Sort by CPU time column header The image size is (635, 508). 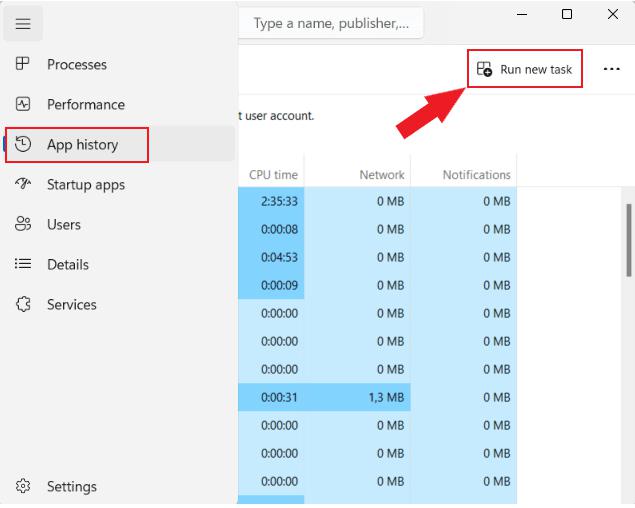coord(273,175)
